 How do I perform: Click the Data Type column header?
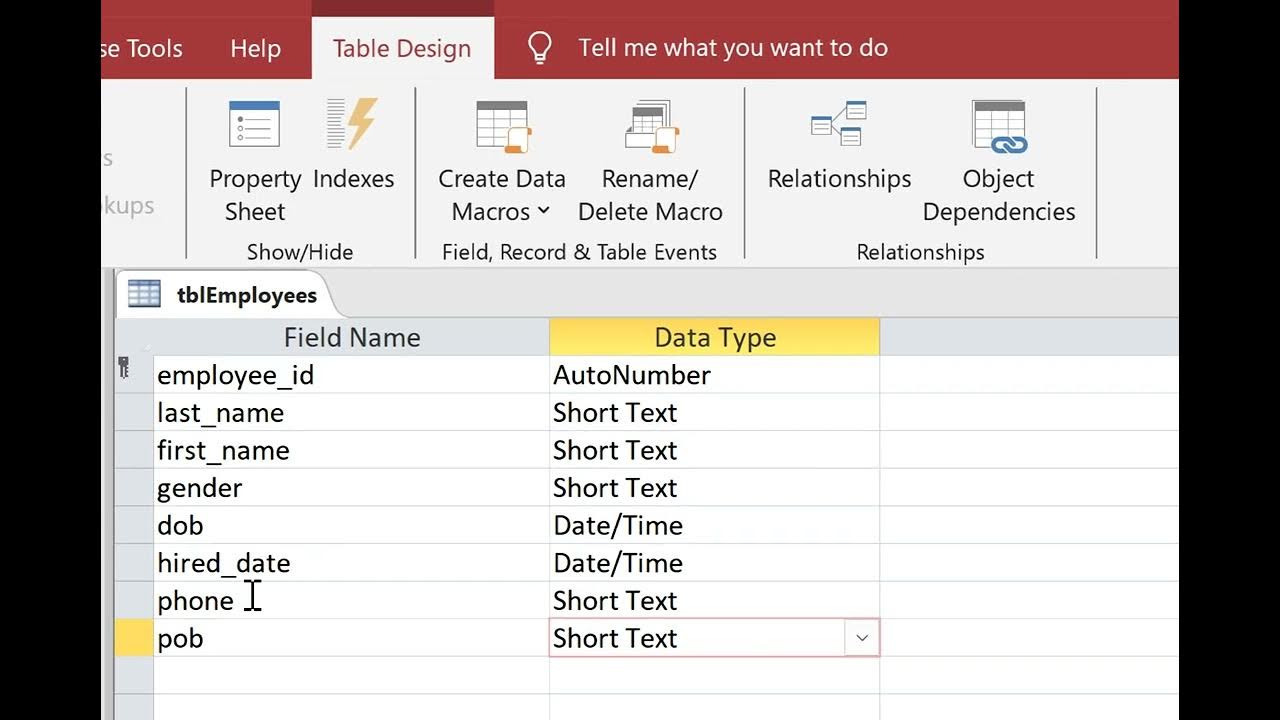pos(714,338)
